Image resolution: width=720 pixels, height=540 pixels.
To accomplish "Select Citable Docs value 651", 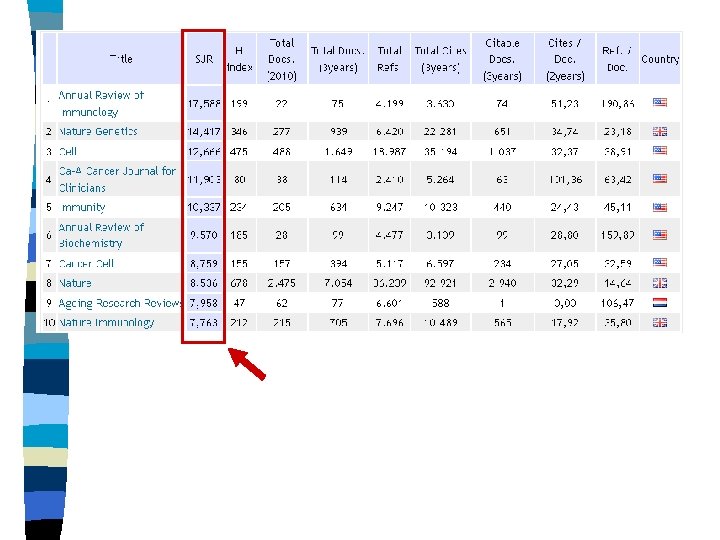I will [502, 131].
